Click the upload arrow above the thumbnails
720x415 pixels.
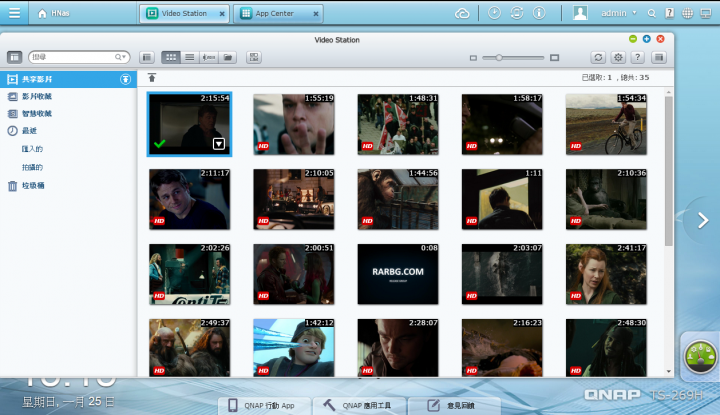152,78
